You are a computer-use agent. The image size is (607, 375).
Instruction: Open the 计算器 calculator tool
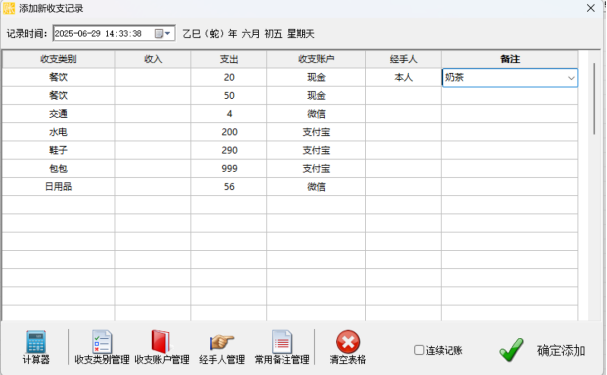pos(36,347)
